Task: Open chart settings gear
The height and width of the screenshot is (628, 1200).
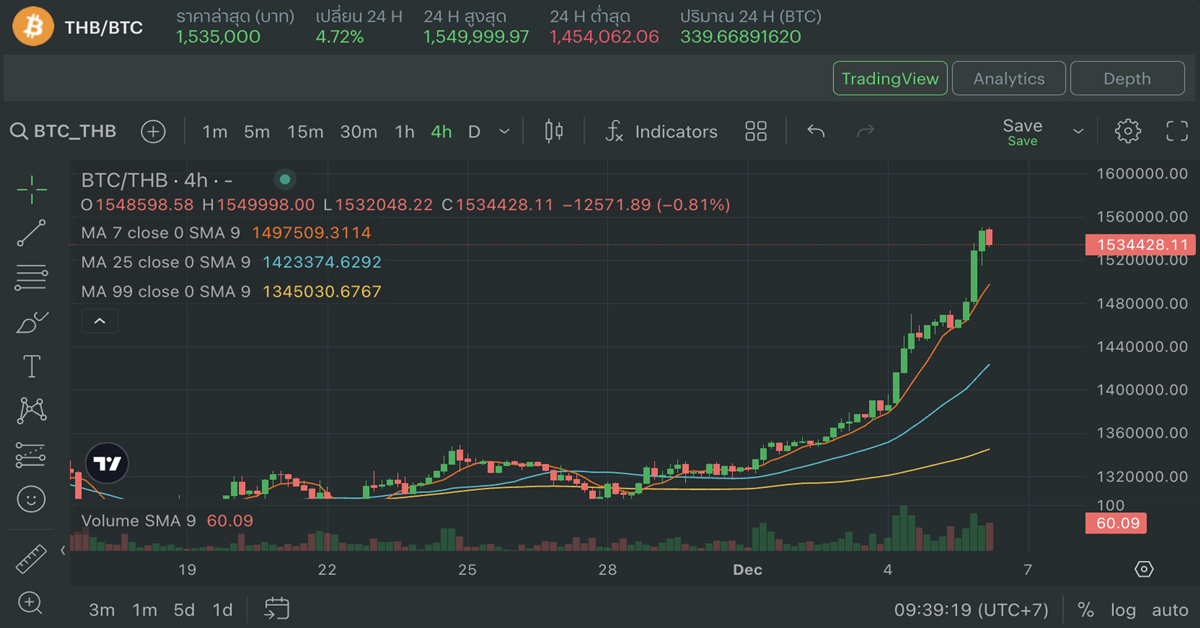Action: click(x=1128, y=131)
